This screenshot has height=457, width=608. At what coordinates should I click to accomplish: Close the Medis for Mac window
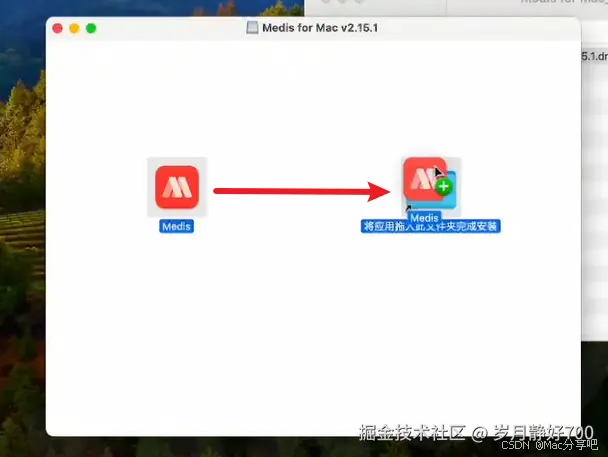(x=57, y=28)
